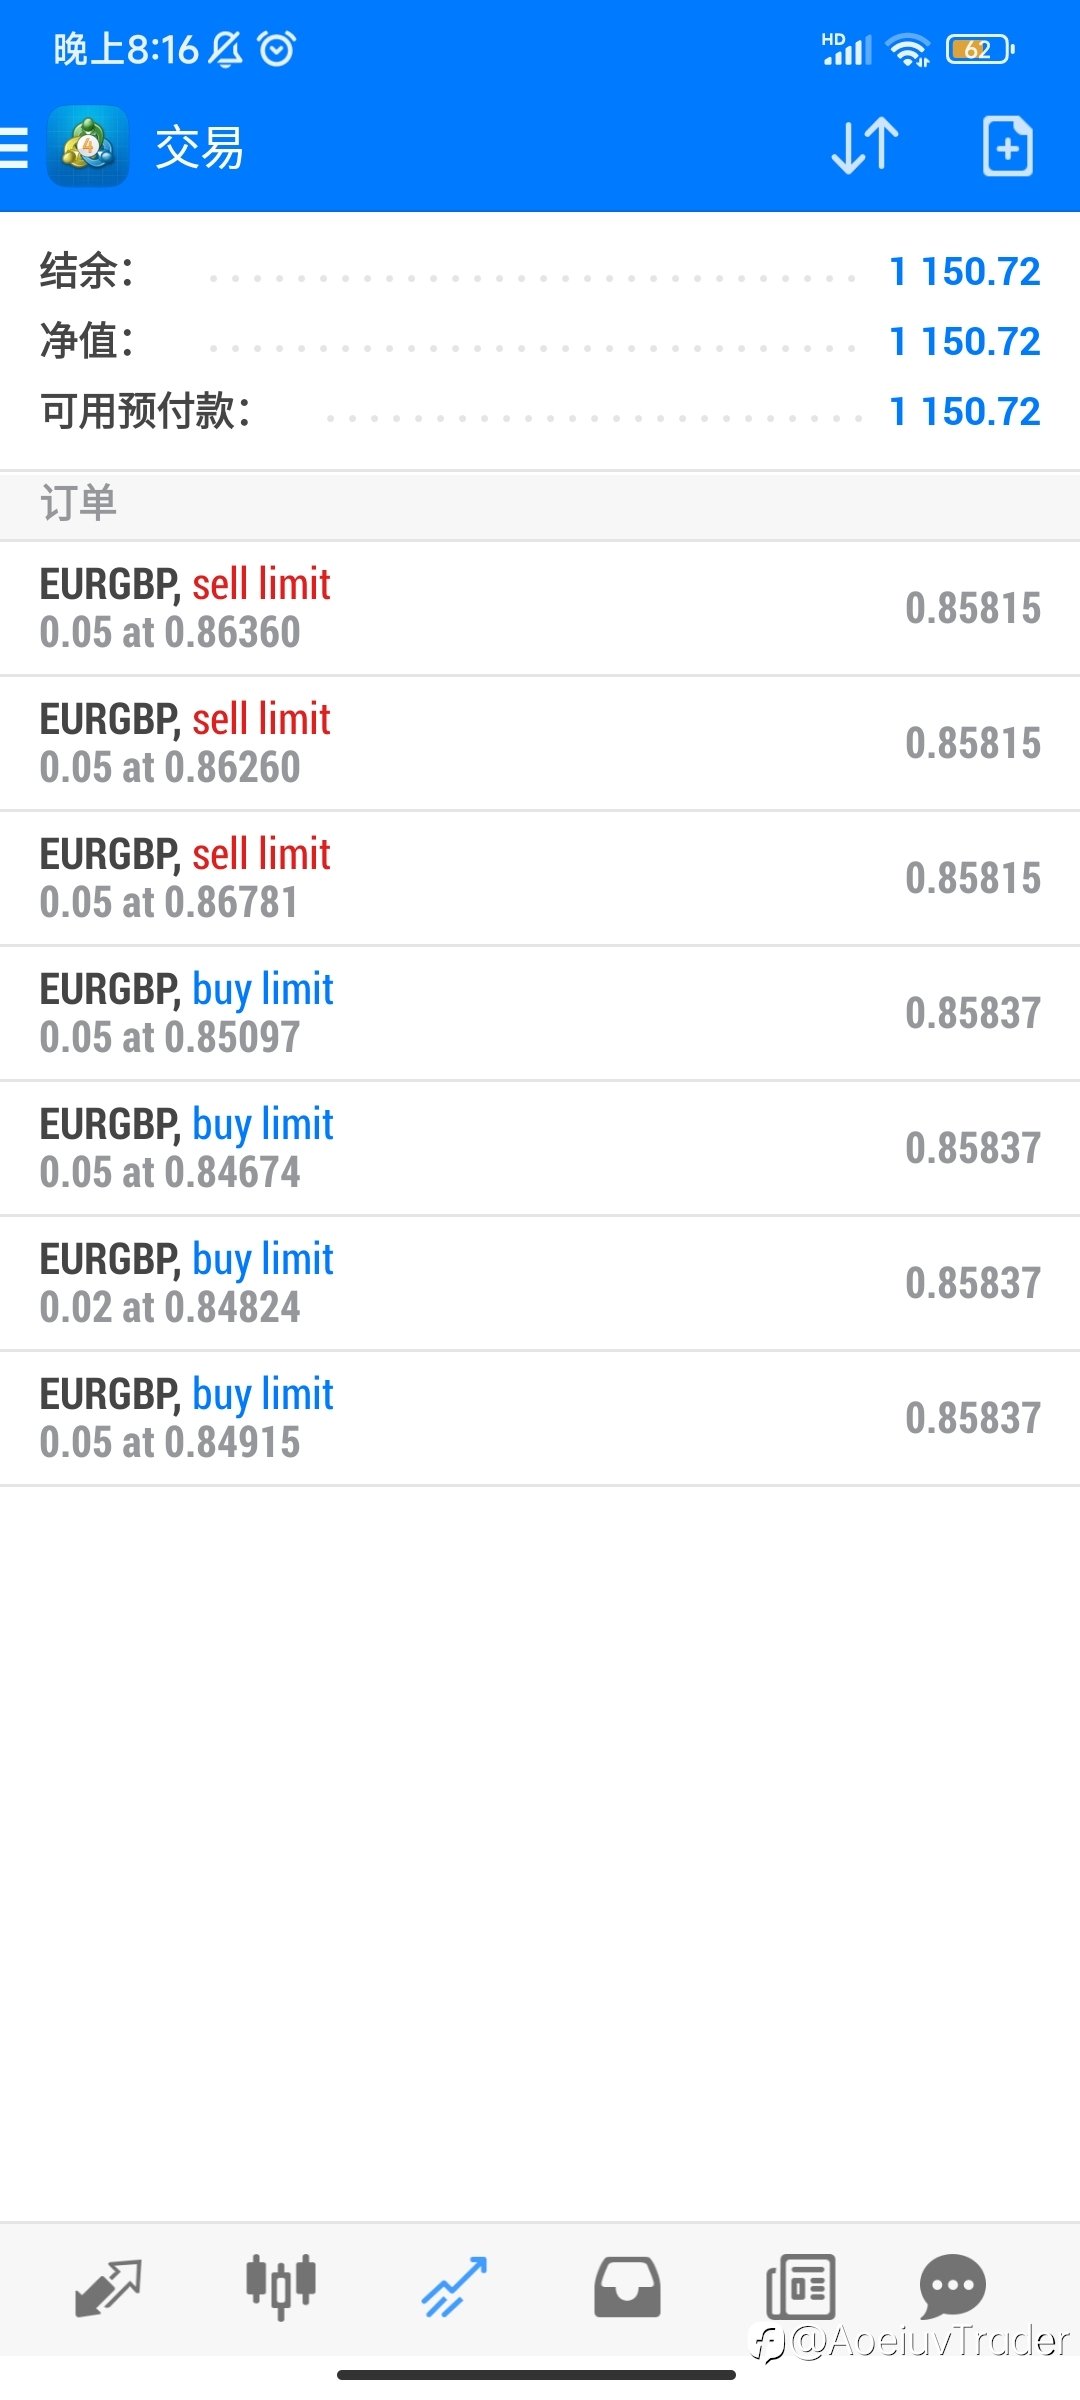This screenshot has width=1080, height=2400.
Task: Select the 0.02 buy limit at 0.84824
Action: (x=540, y=1283)
